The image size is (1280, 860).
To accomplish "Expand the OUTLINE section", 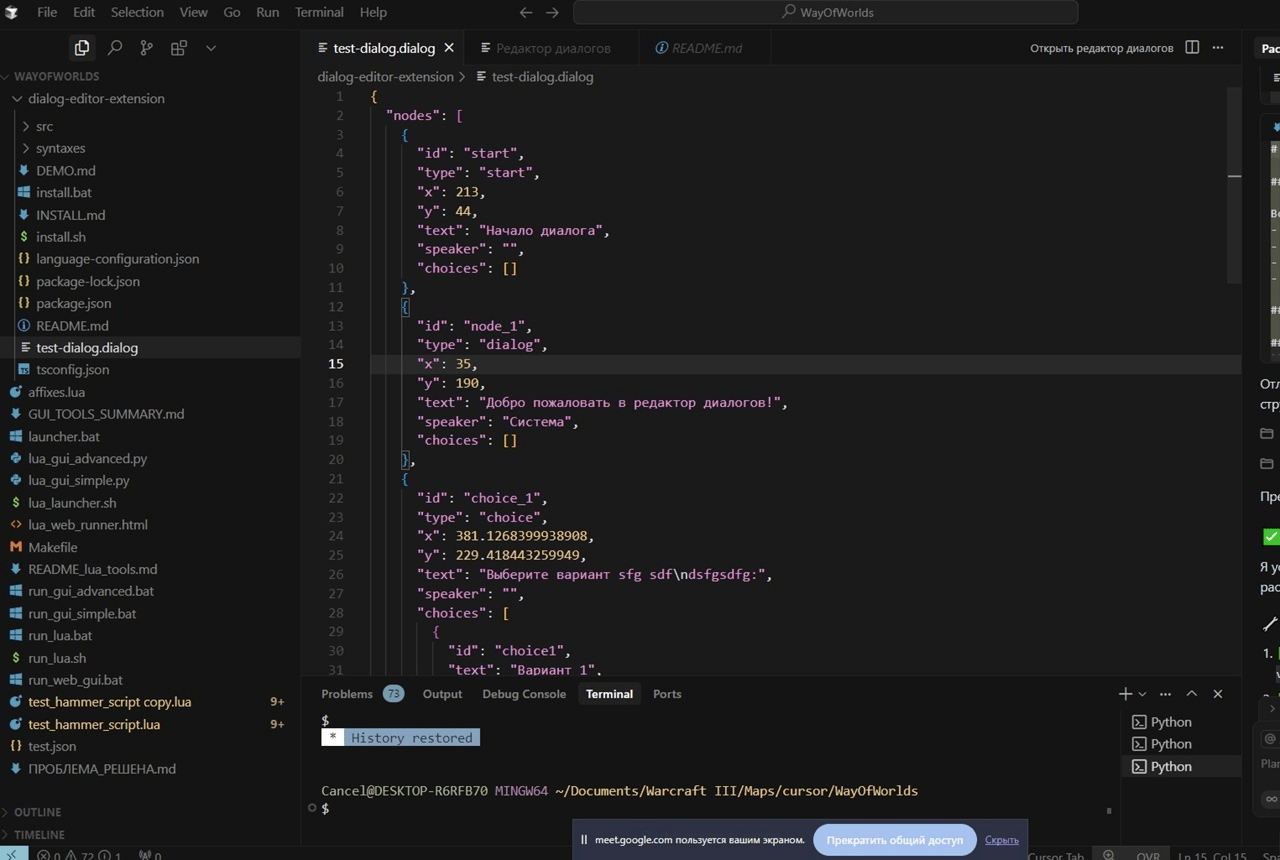I will (x=37, y=812).
